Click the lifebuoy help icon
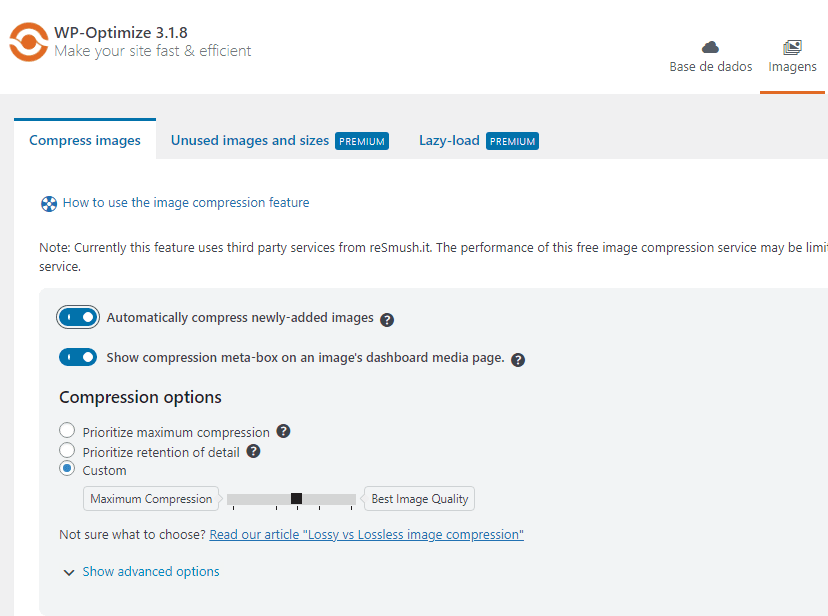This screenshot has height=616, width=828. click(x=49, y=204)
